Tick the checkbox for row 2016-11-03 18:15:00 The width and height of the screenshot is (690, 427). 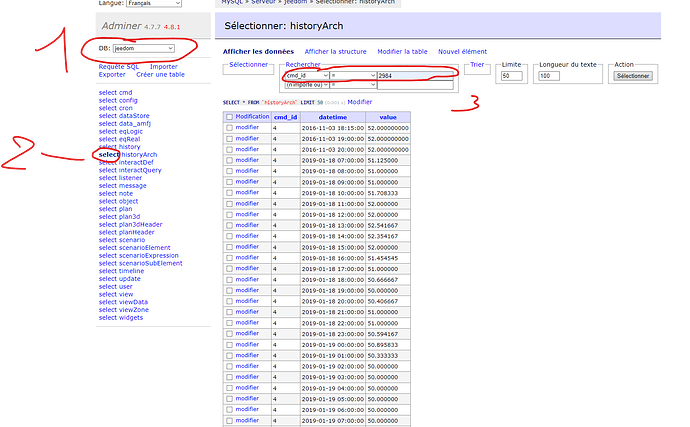[x=229, y=128]
